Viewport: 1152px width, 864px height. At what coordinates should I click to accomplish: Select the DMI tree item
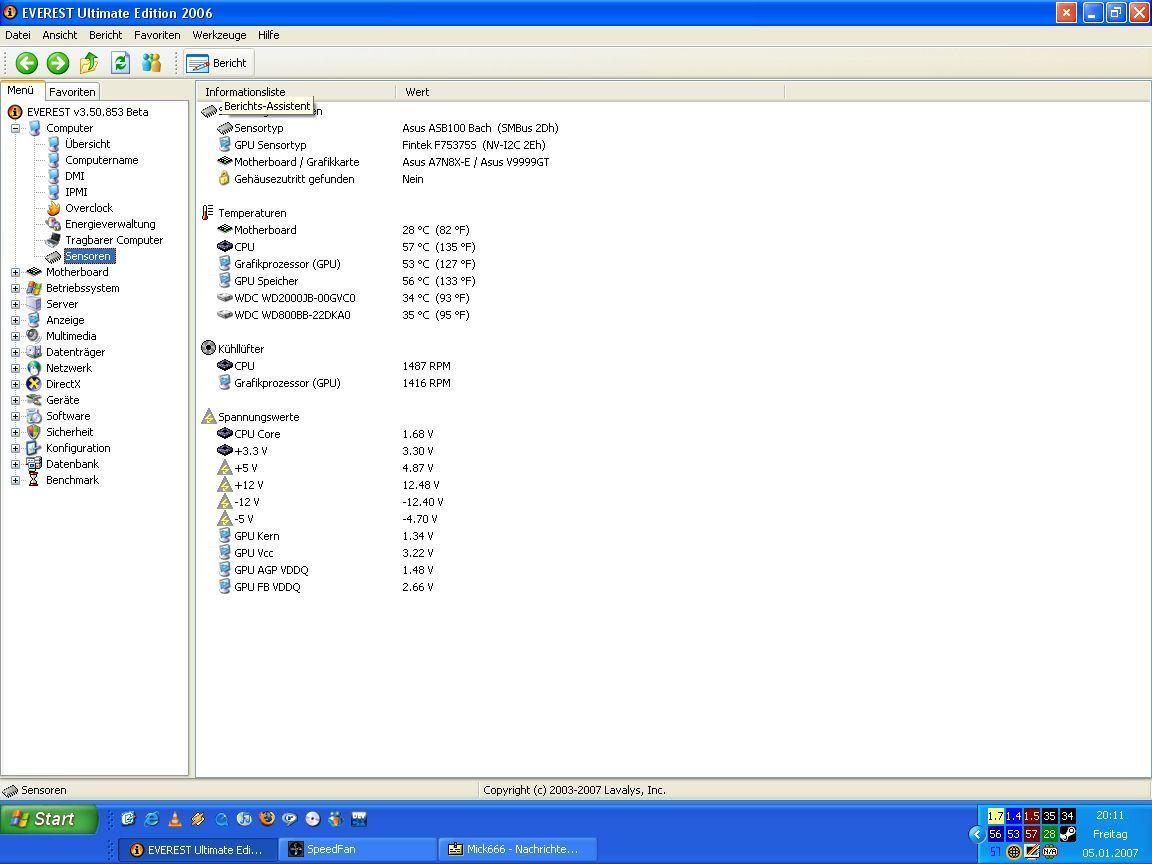(x=75, y=176)
